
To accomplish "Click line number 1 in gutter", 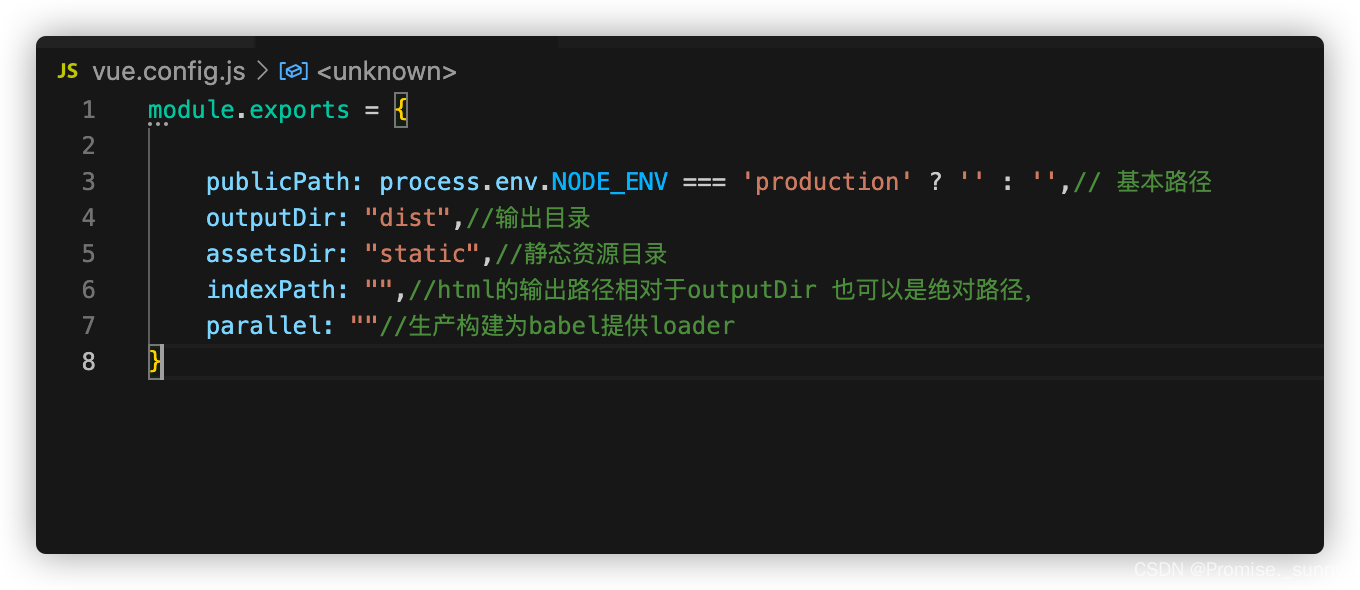I will tap(89, 110).
